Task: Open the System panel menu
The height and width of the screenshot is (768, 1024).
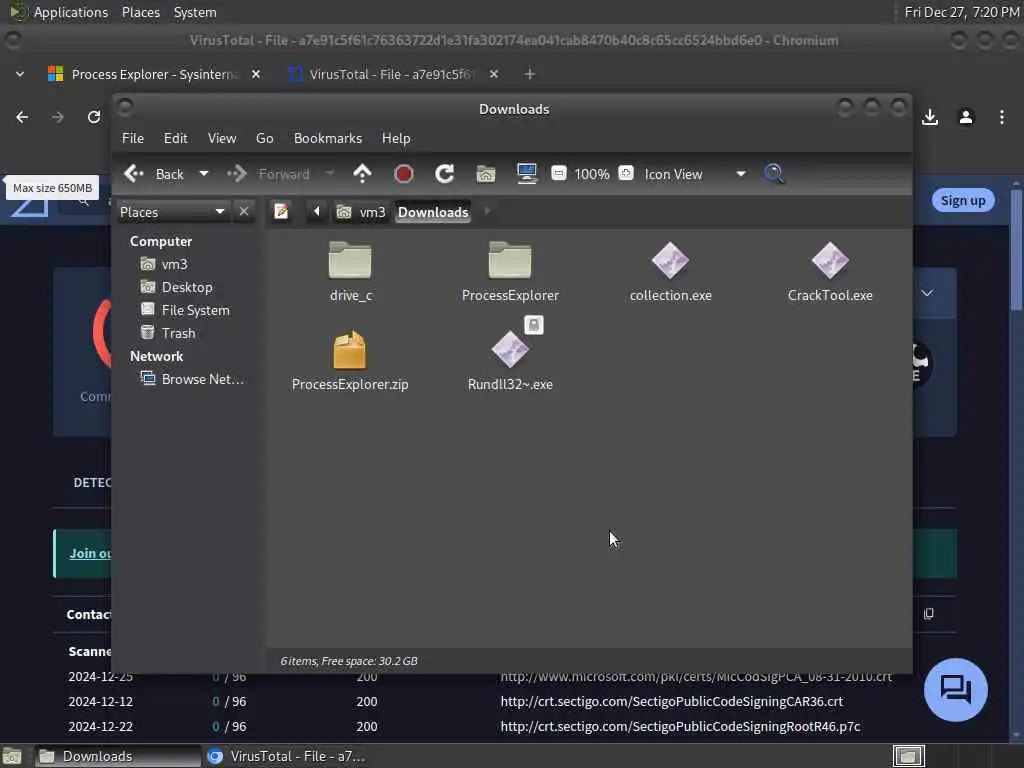Action: coord(195,12)
